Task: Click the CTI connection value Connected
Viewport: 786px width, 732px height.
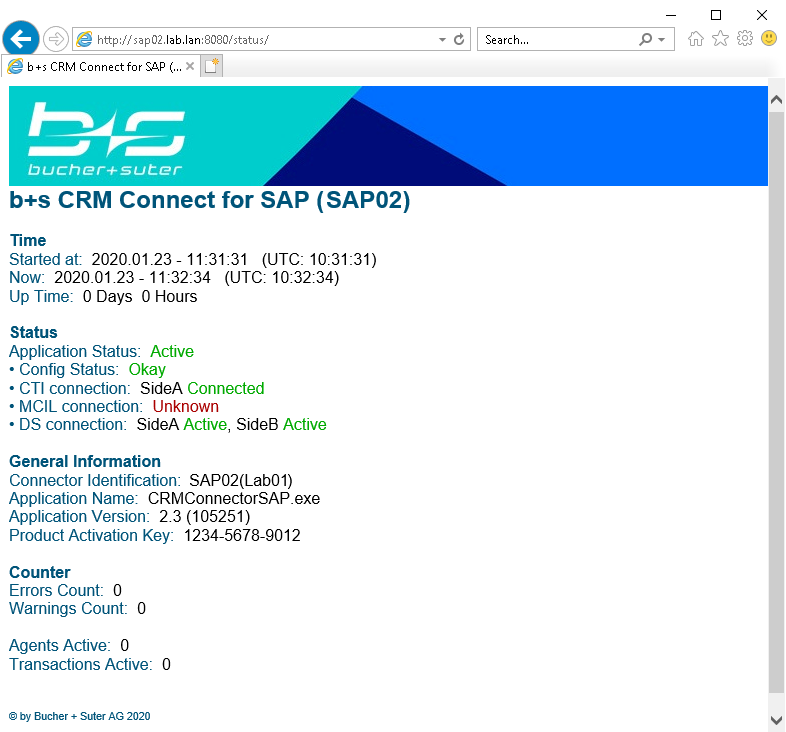Action: (226, 389)
